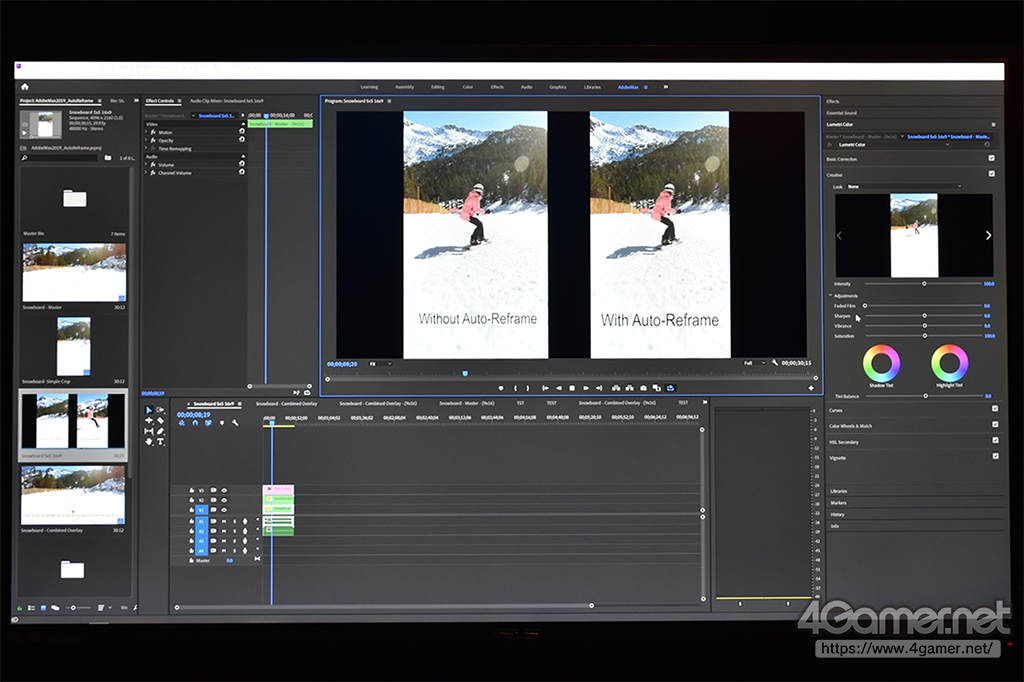
Task: Disable the Vignette checkbox
Action: tap(994, 457)
